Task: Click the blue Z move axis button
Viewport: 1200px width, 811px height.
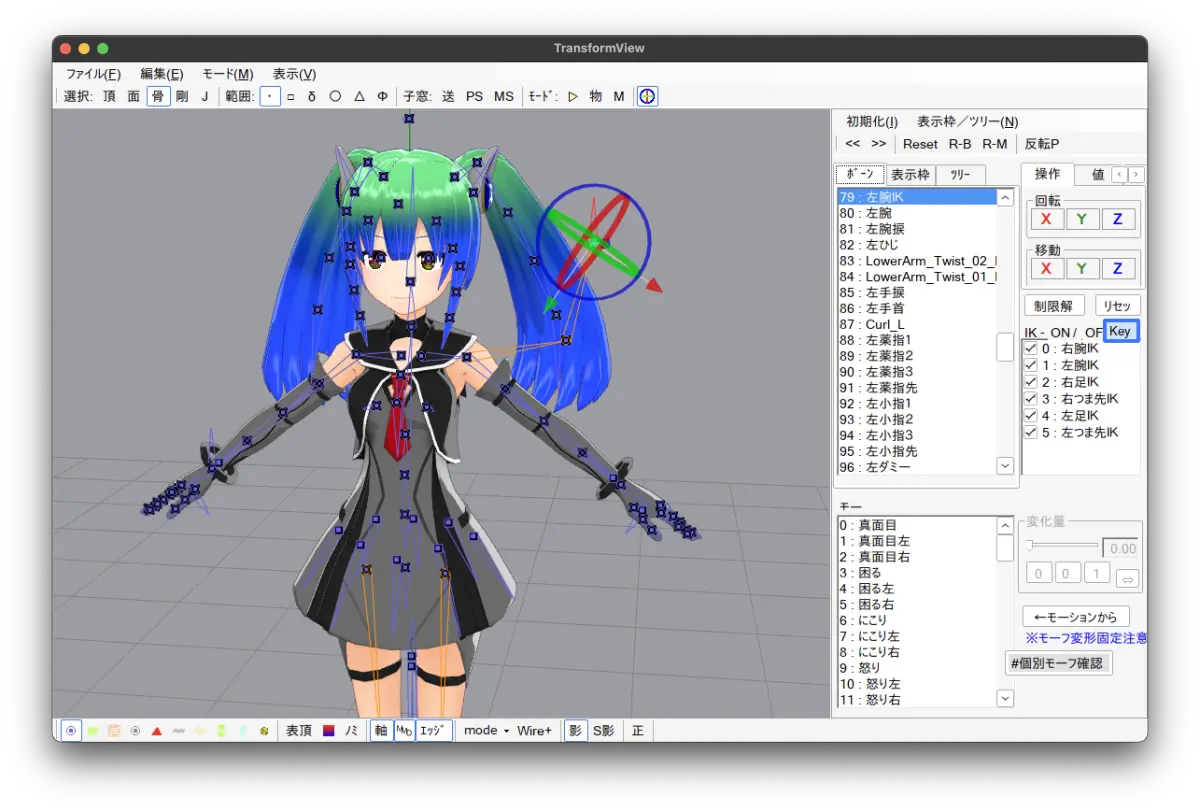Action: (1118, 268)
